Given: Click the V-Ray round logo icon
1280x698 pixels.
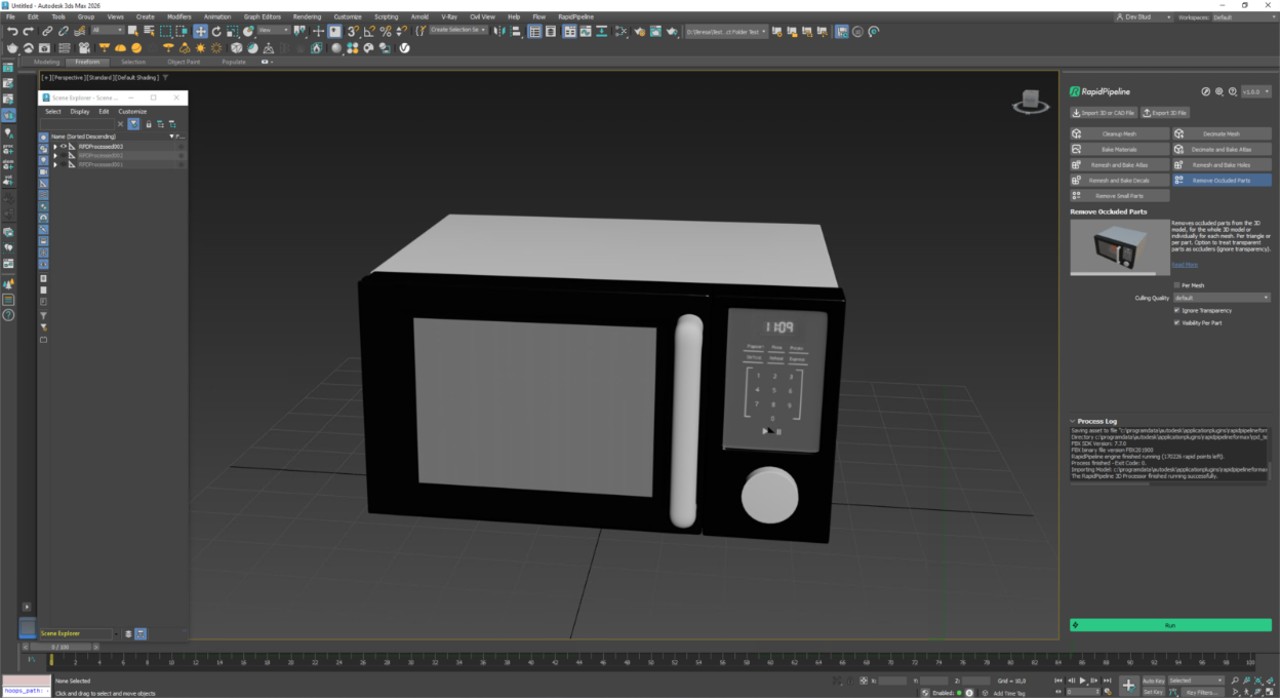Looking at the screenshot, I should 405,48.
